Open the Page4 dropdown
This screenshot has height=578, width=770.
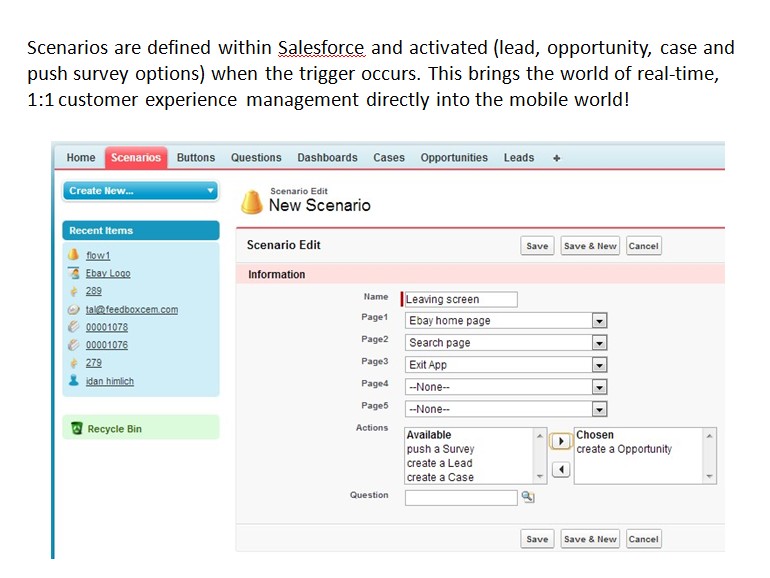coord(506,387)
